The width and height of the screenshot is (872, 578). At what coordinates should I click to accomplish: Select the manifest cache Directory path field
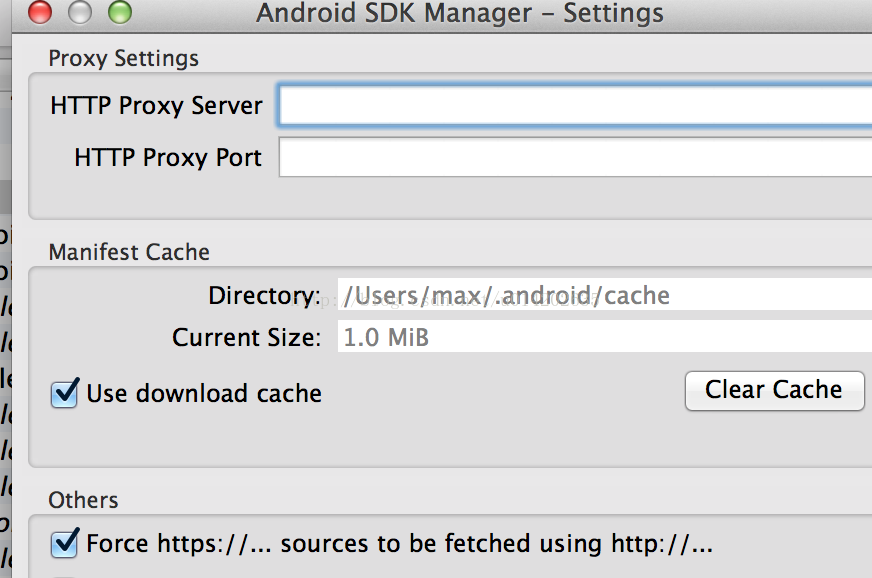click(605, 294)
